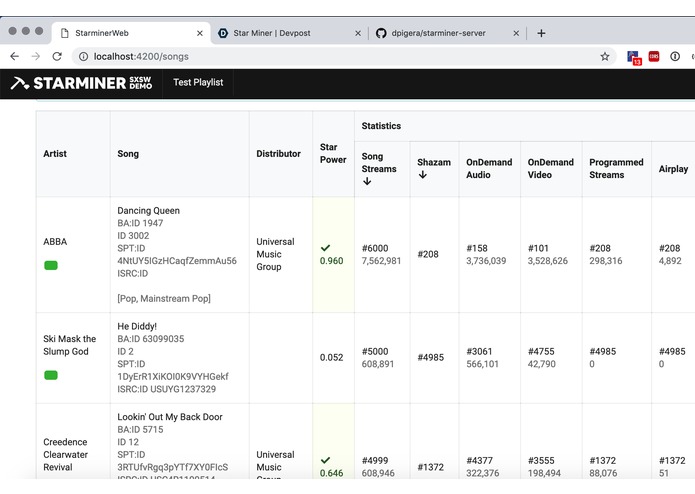This screenshot has width=695, height=494.
Task: Click the OnDemand Video column header
Action: [551, 168]
